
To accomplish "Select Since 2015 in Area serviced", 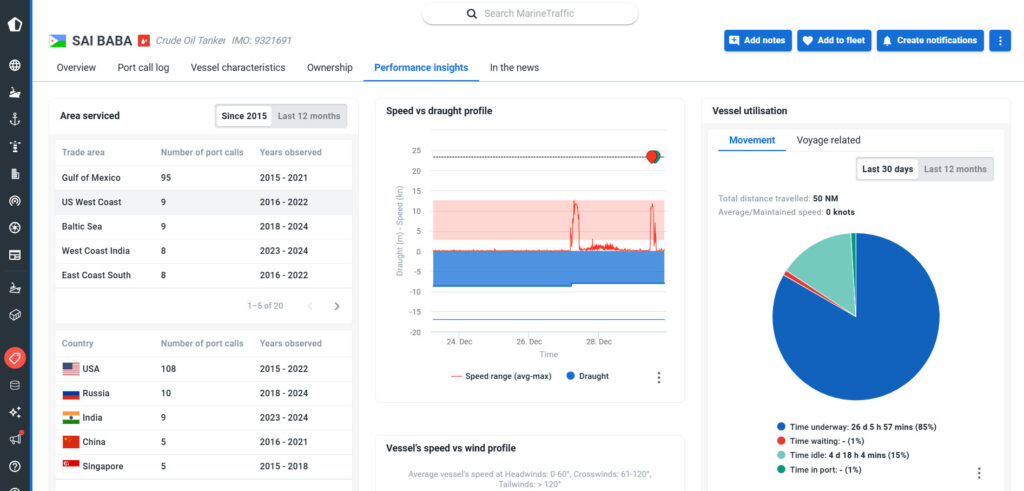I will 244,116.
